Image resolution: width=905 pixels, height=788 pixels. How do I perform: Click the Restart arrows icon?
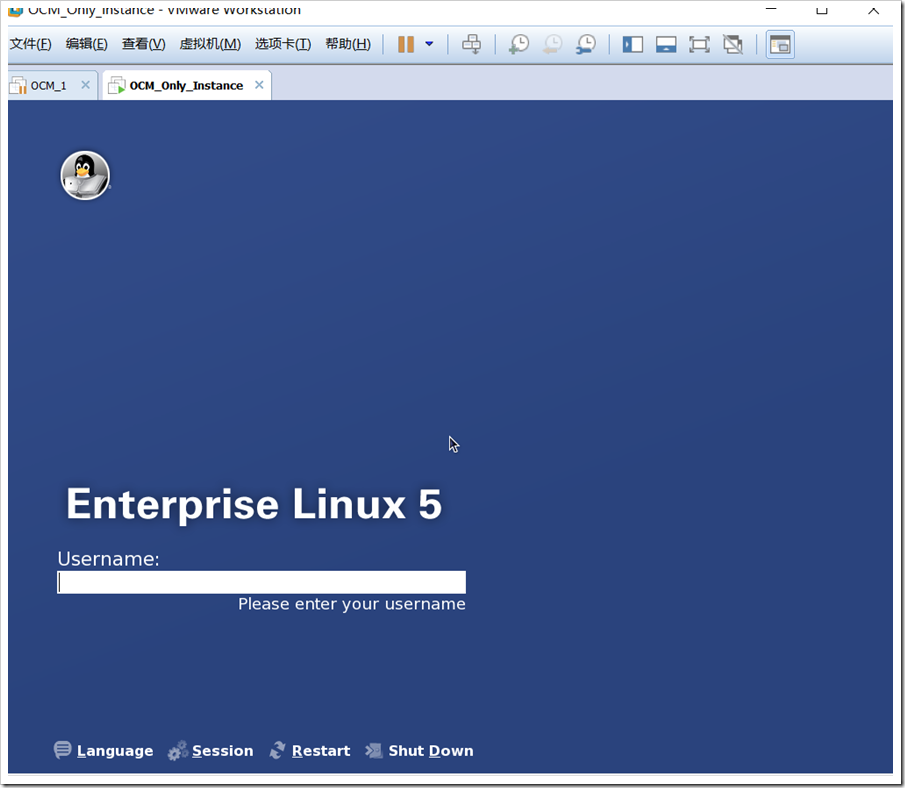click(x=278, y=750)
